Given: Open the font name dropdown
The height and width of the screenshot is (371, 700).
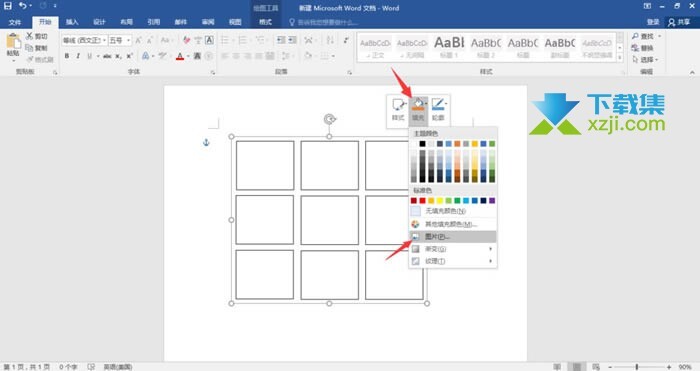Looking at the screenshot, I should 104,40.
